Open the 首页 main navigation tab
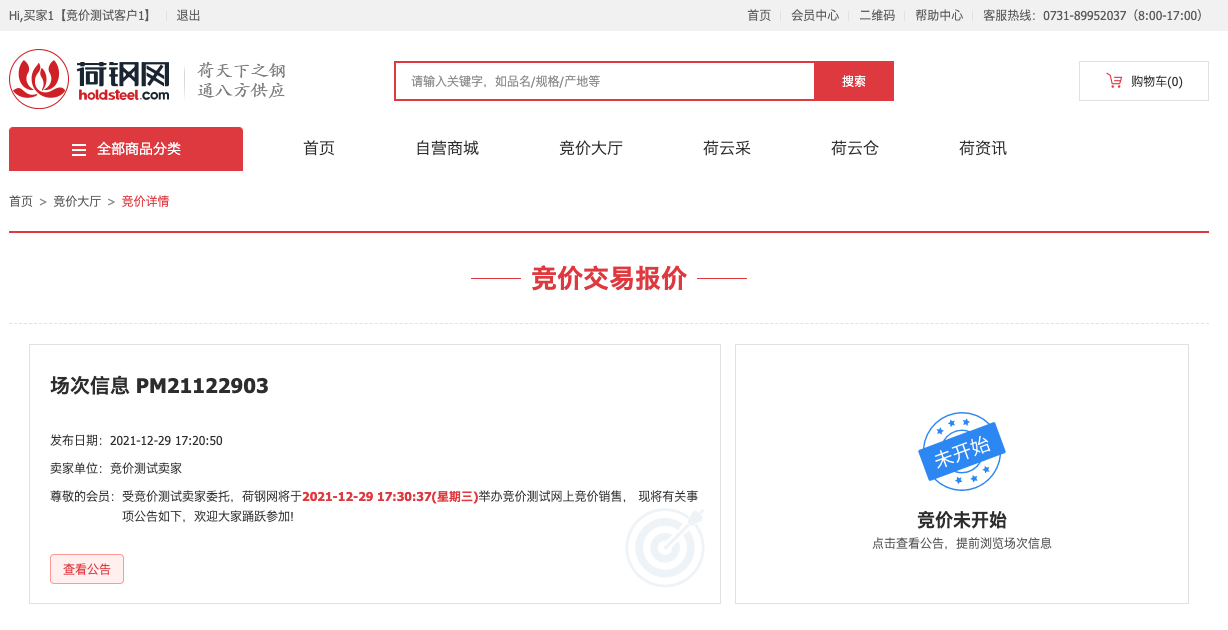The width and height of the screenshot is (1228, 630). tap(319, 149)
